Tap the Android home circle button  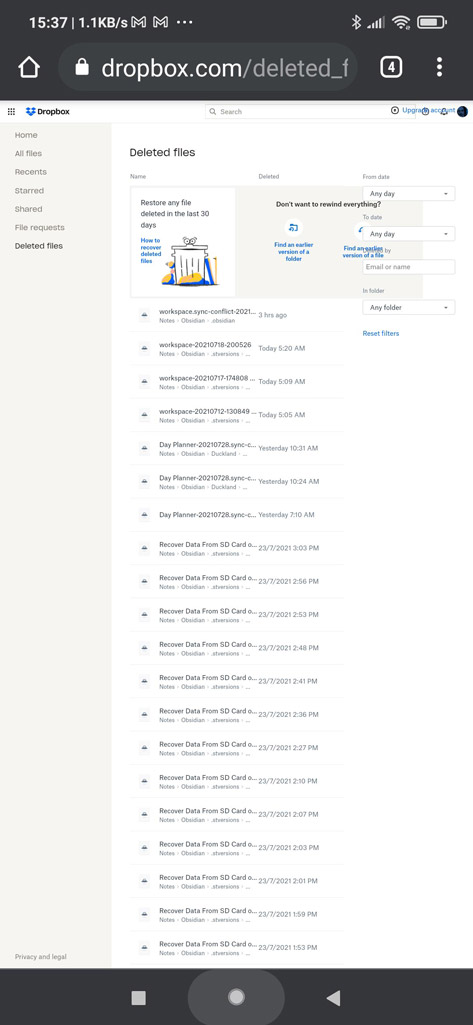click(236, 997)
